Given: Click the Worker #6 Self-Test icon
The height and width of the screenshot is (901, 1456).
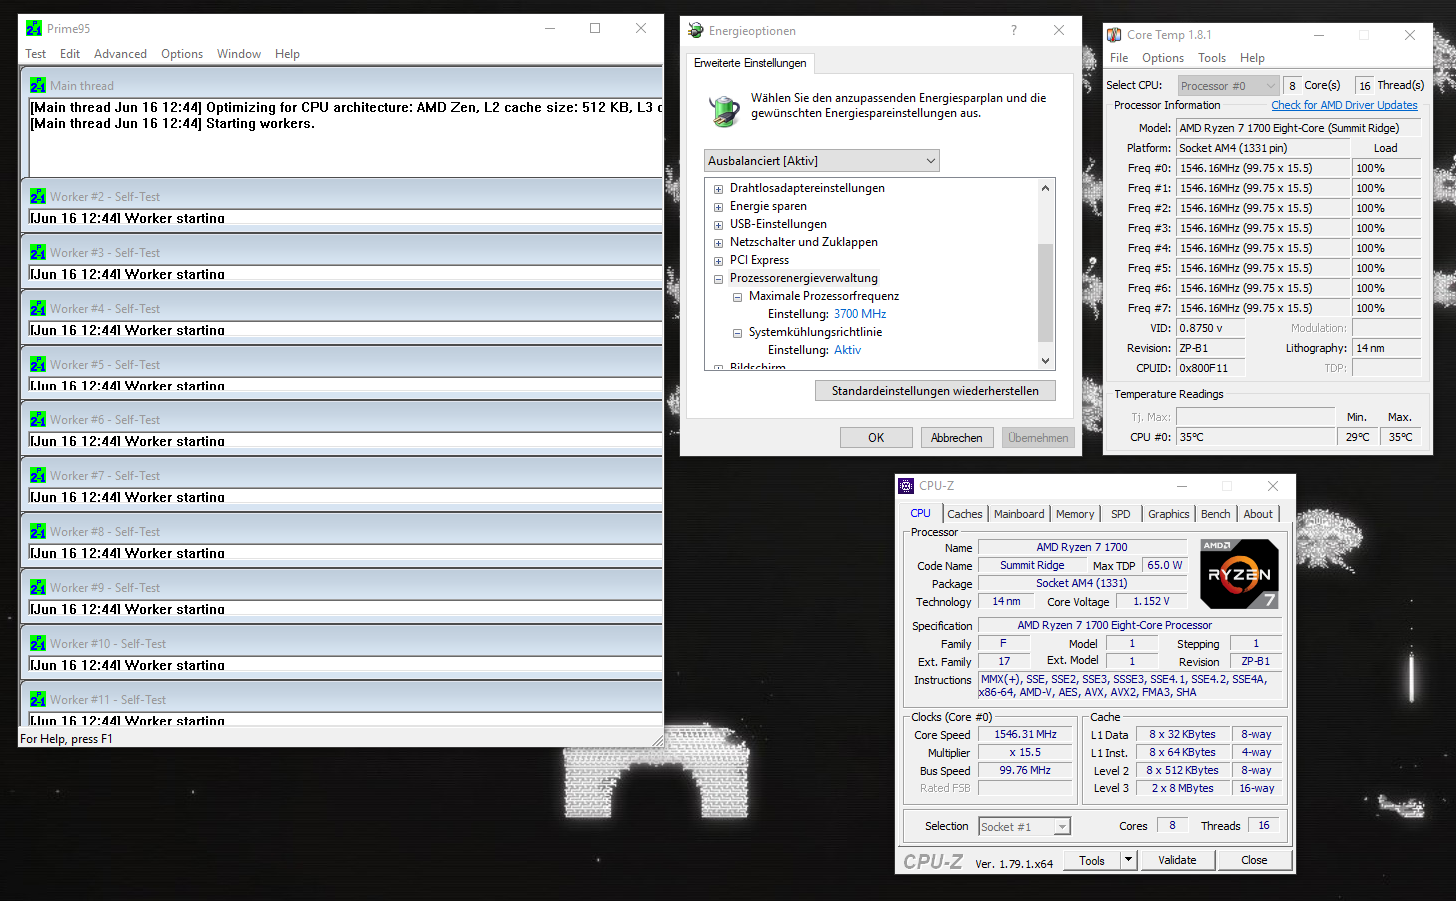Looking at the screenshot, I should [x=38, y=420].
